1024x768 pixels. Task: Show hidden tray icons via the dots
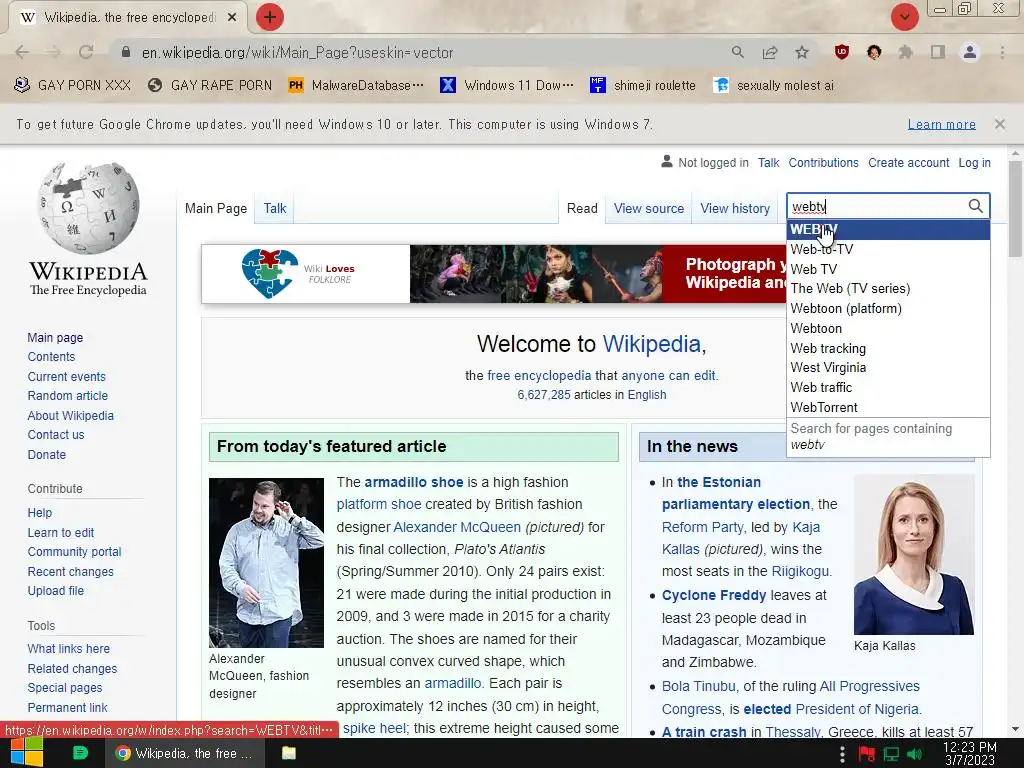click(x=842, y=754)
